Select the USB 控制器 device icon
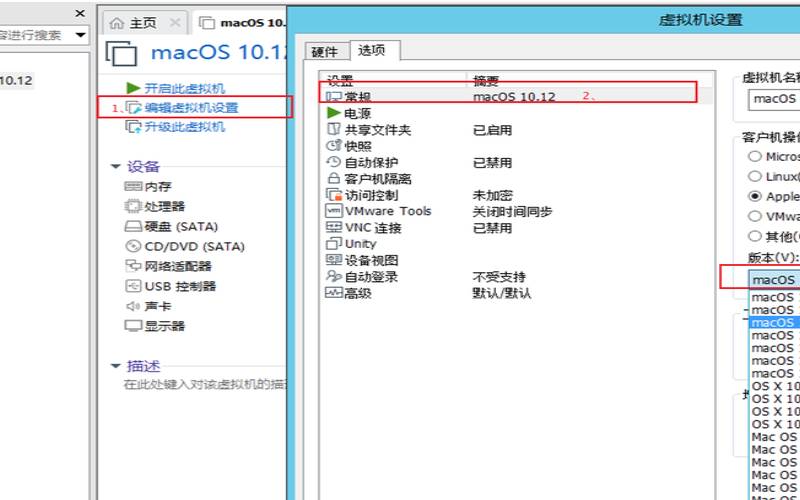 tap(133, 286)
